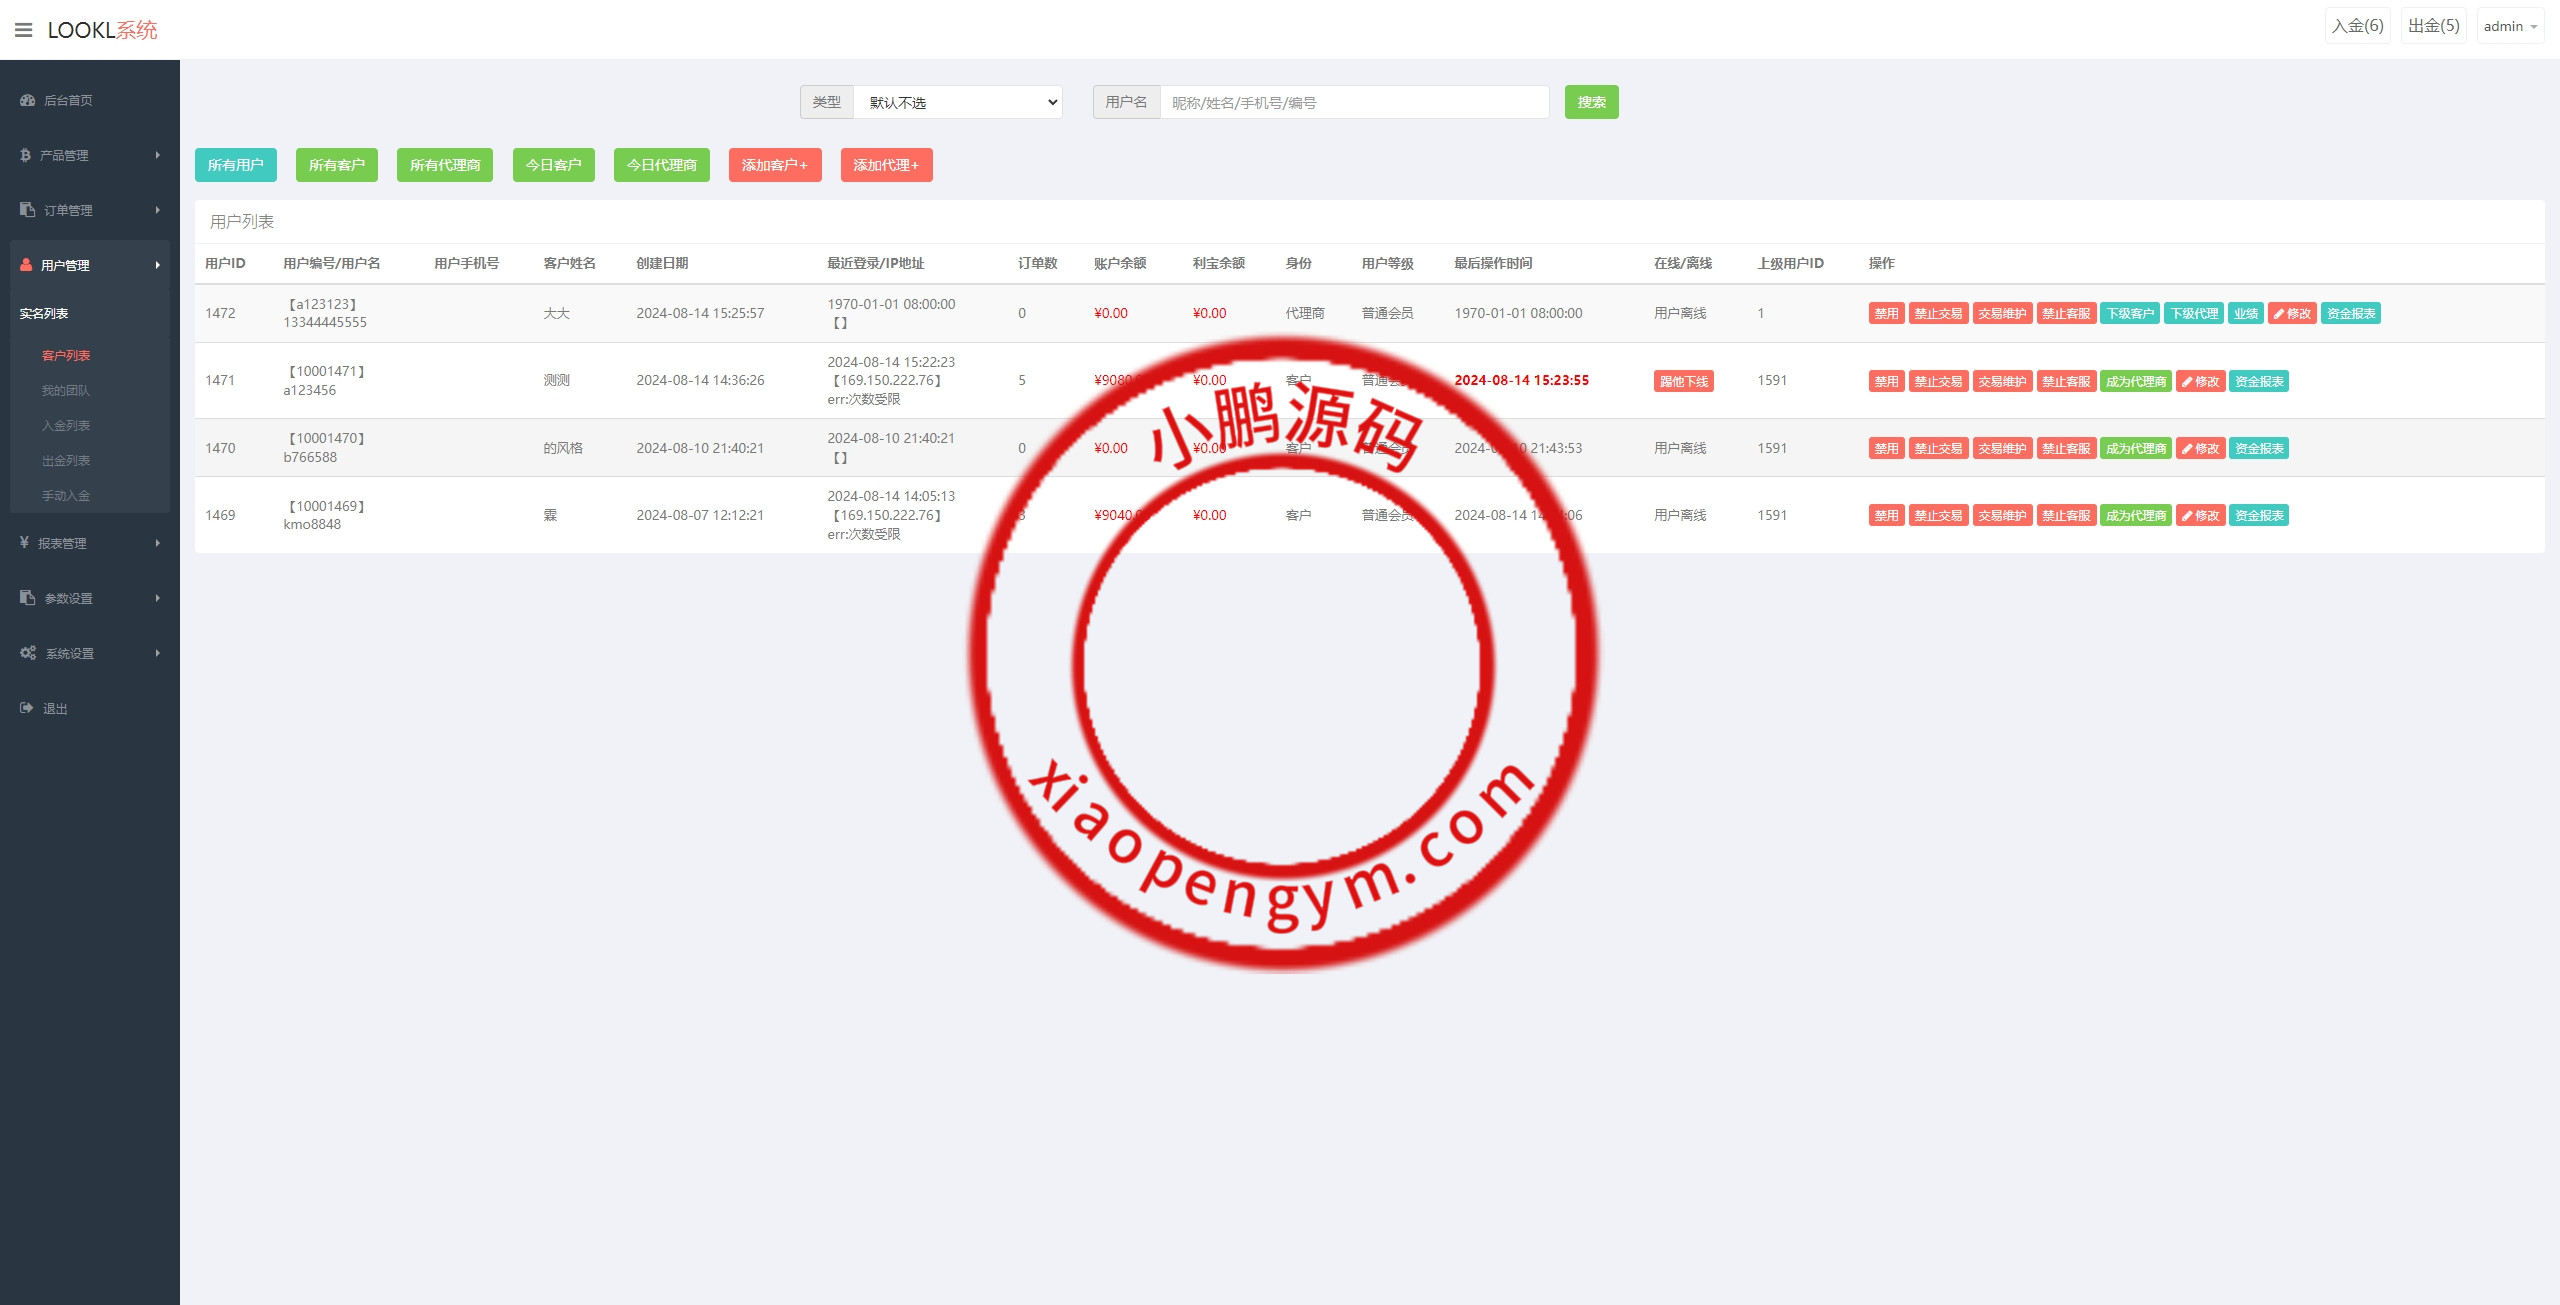The width and height of the screenshot is (2560, 1305).
Task: Click 踢他下线 for user 1471
Action: pyautogui.click(x=1683, y=381)
